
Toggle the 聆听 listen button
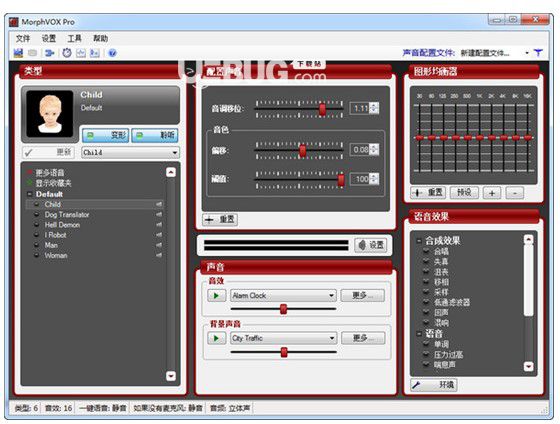click(x=155, y=135)
